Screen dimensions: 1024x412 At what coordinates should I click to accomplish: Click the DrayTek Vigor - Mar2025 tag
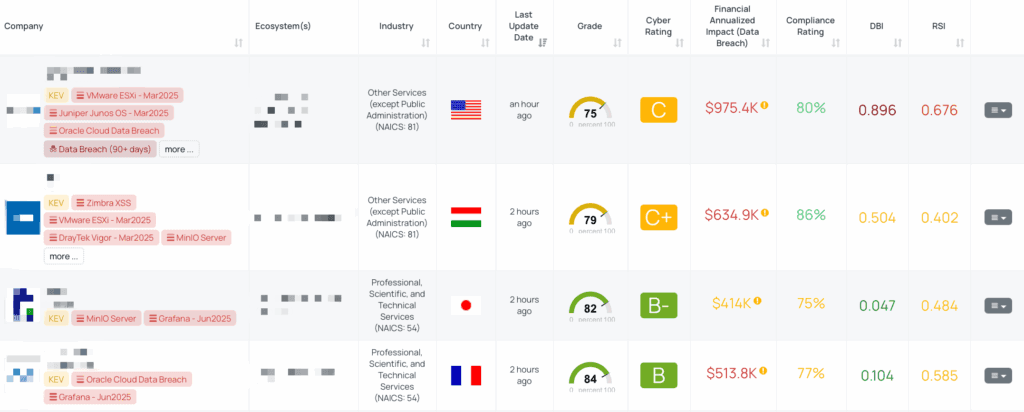pos(100,238)
